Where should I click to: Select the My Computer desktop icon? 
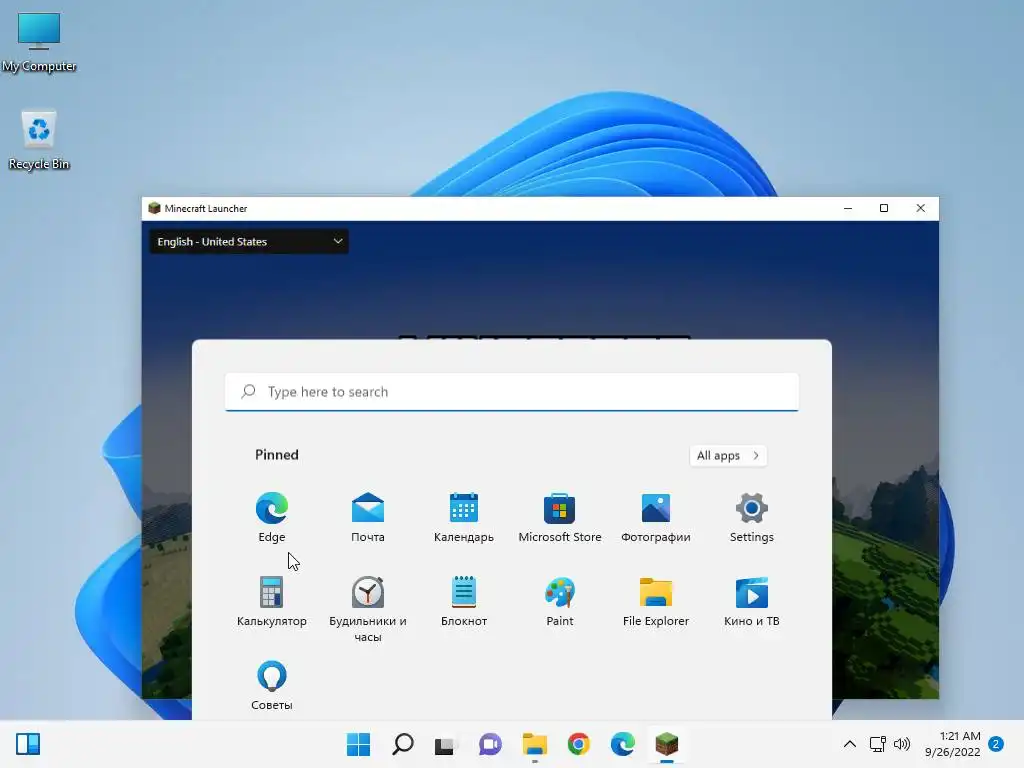tap(39, 42)
